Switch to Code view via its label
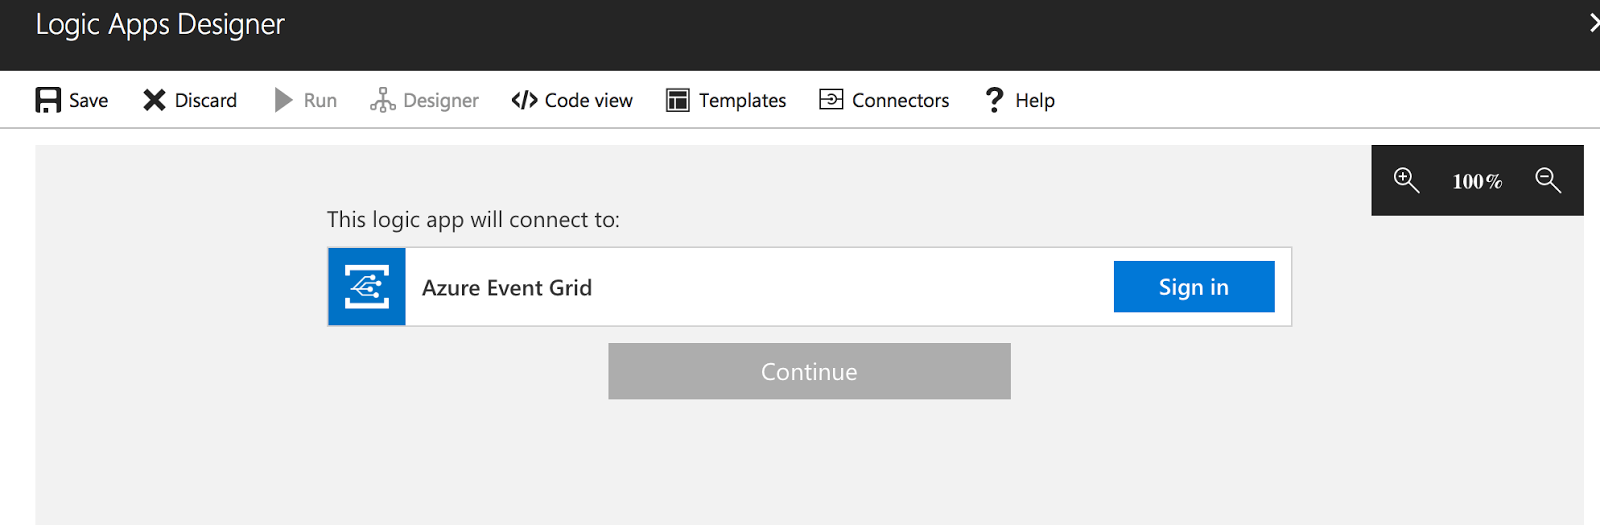 coord(588,100)
